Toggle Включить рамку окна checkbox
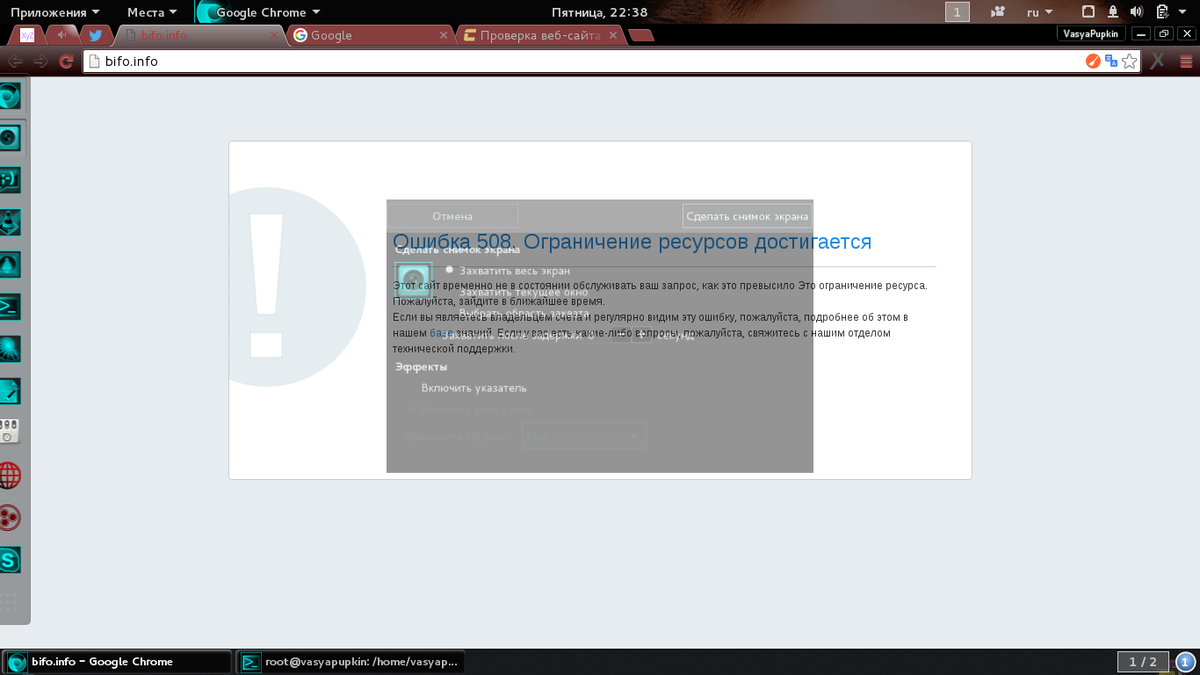The image size is (1200, 675). tap(470, 410)
